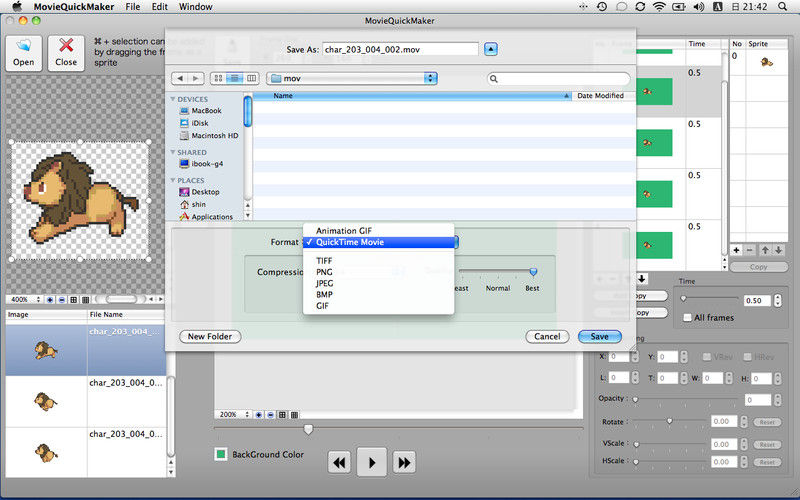The height and width of the screenshot is (500, 800).
Task: Rewind the animation preview
Action: (x=339, y=462)
